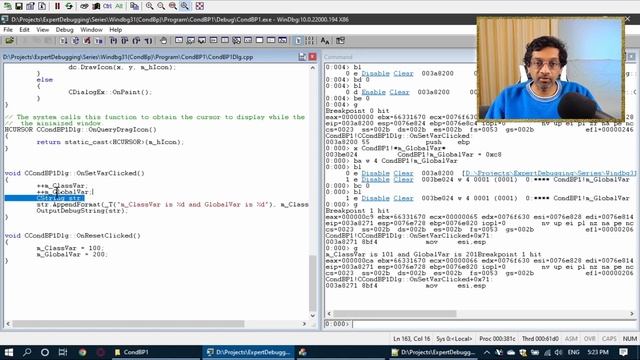Click the toolbar toggle icon left of the source window's red close button
Image resolution: width=640 pixels, height=360 pixels.
coord(302,57)
